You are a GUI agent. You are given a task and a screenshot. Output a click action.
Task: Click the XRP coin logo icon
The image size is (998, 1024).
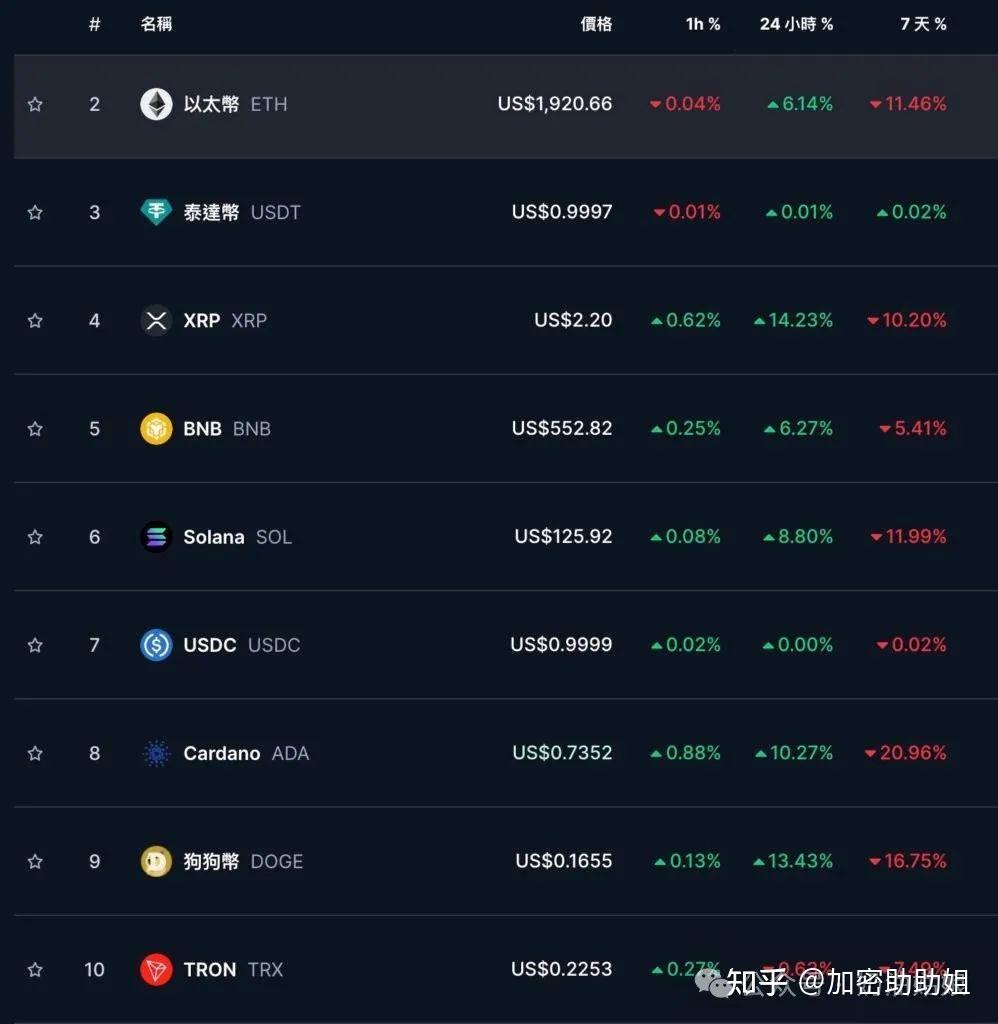tap(156, 321)
